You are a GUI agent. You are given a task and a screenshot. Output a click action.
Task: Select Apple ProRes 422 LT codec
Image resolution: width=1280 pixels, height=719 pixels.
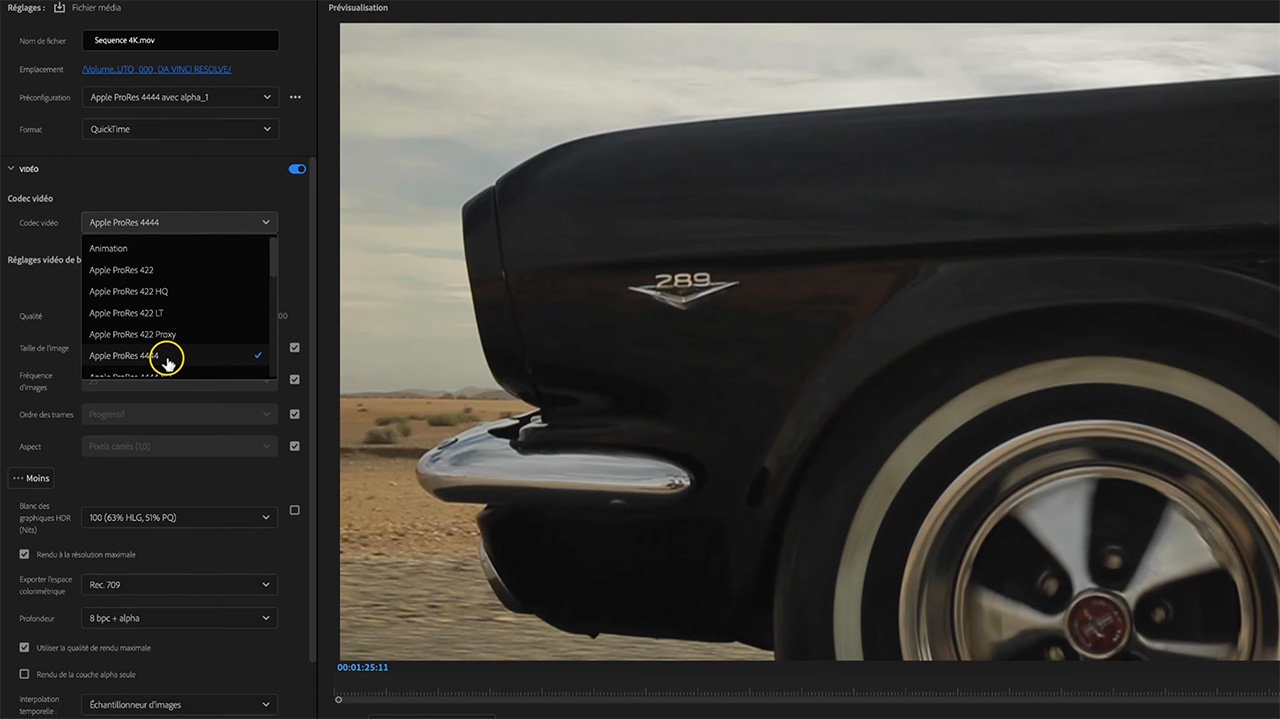[x=175, y=313]
